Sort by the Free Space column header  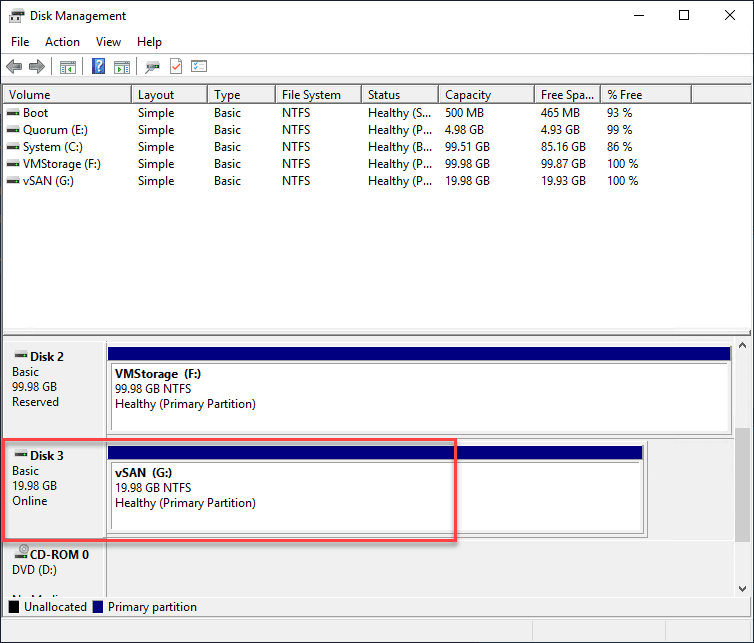(568, 95)
